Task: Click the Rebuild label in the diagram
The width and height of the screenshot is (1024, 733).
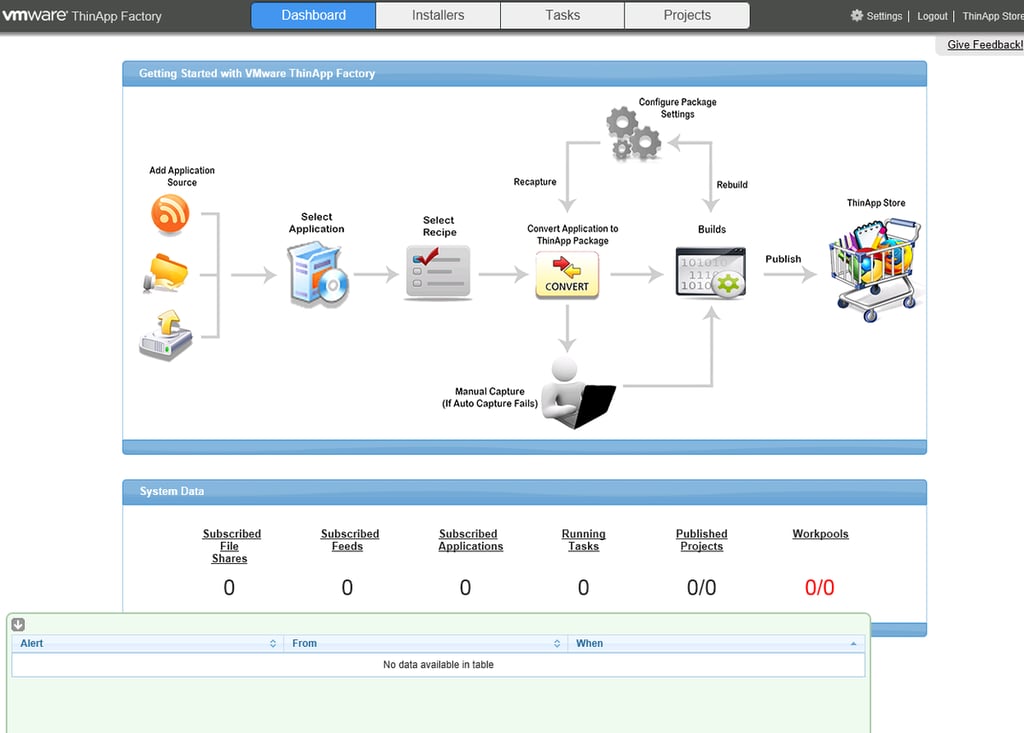Action: (x=732, y=185)
